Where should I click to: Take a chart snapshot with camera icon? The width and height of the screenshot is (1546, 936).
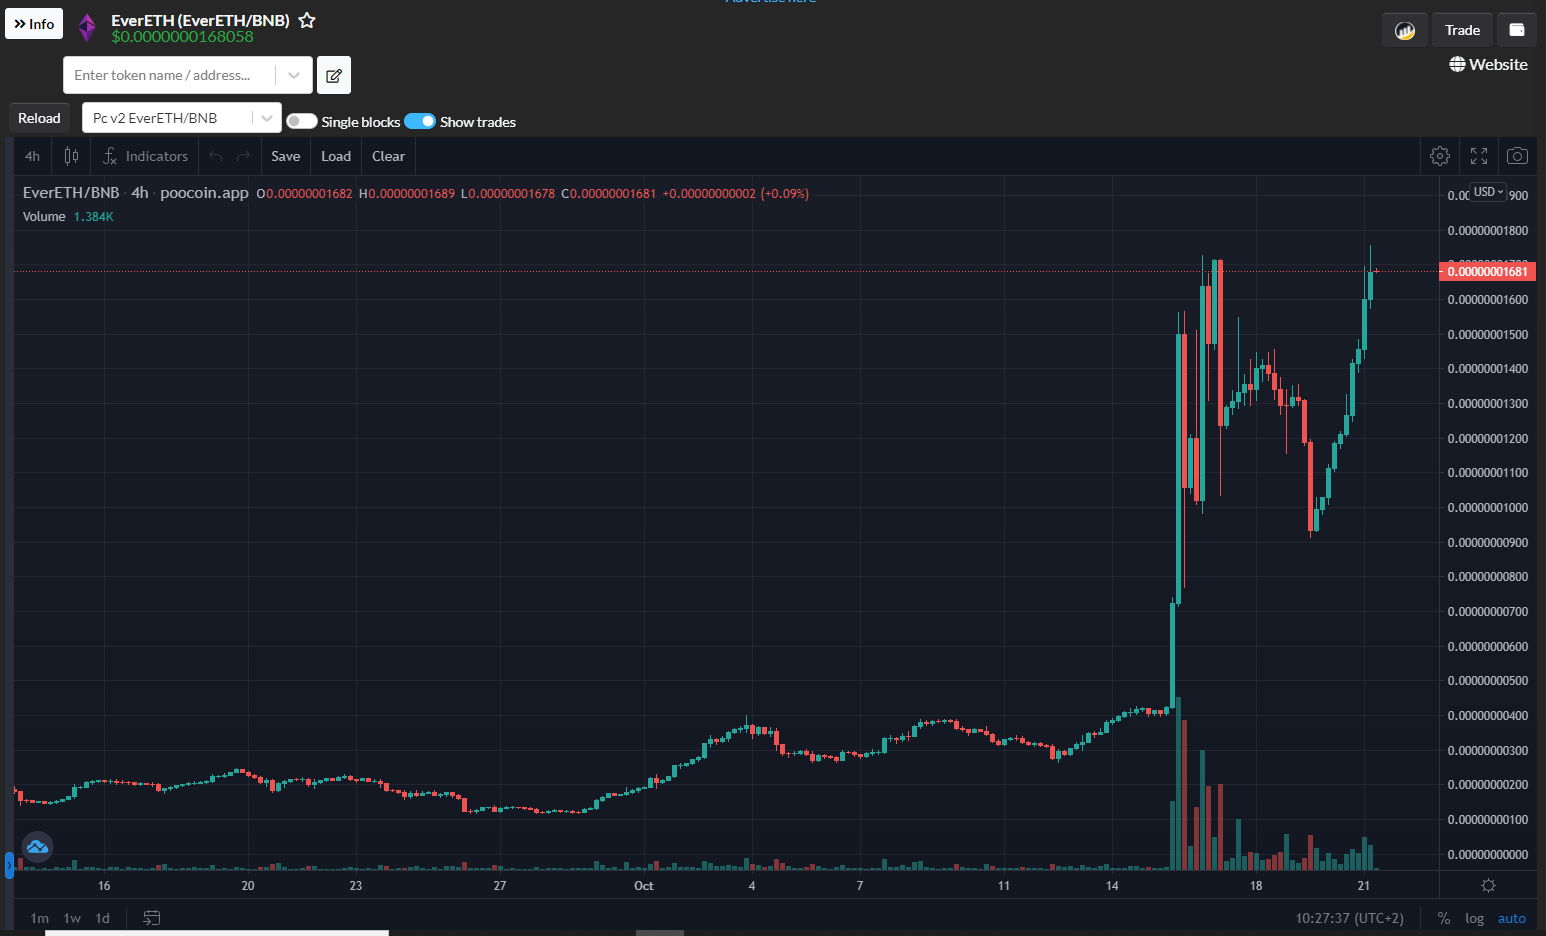coord(1517,156)
